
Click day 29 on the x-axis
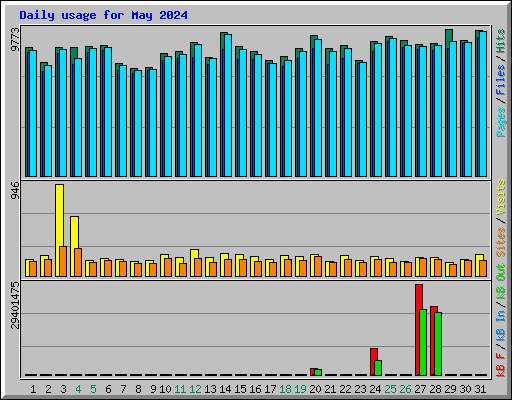450,389
